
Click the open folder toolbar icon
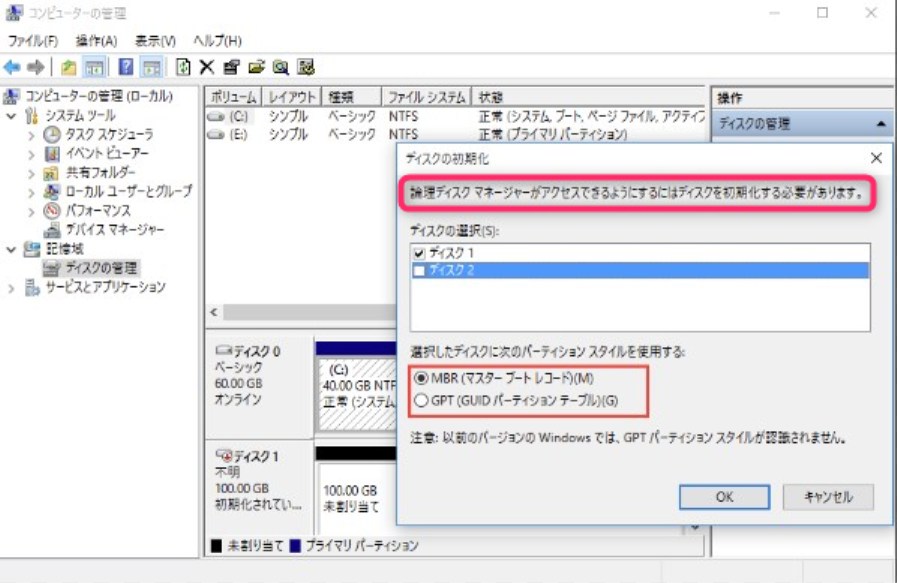click(256, 67)
